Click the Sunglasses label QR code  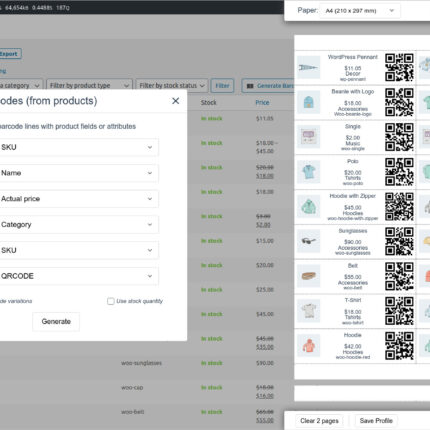399,241
